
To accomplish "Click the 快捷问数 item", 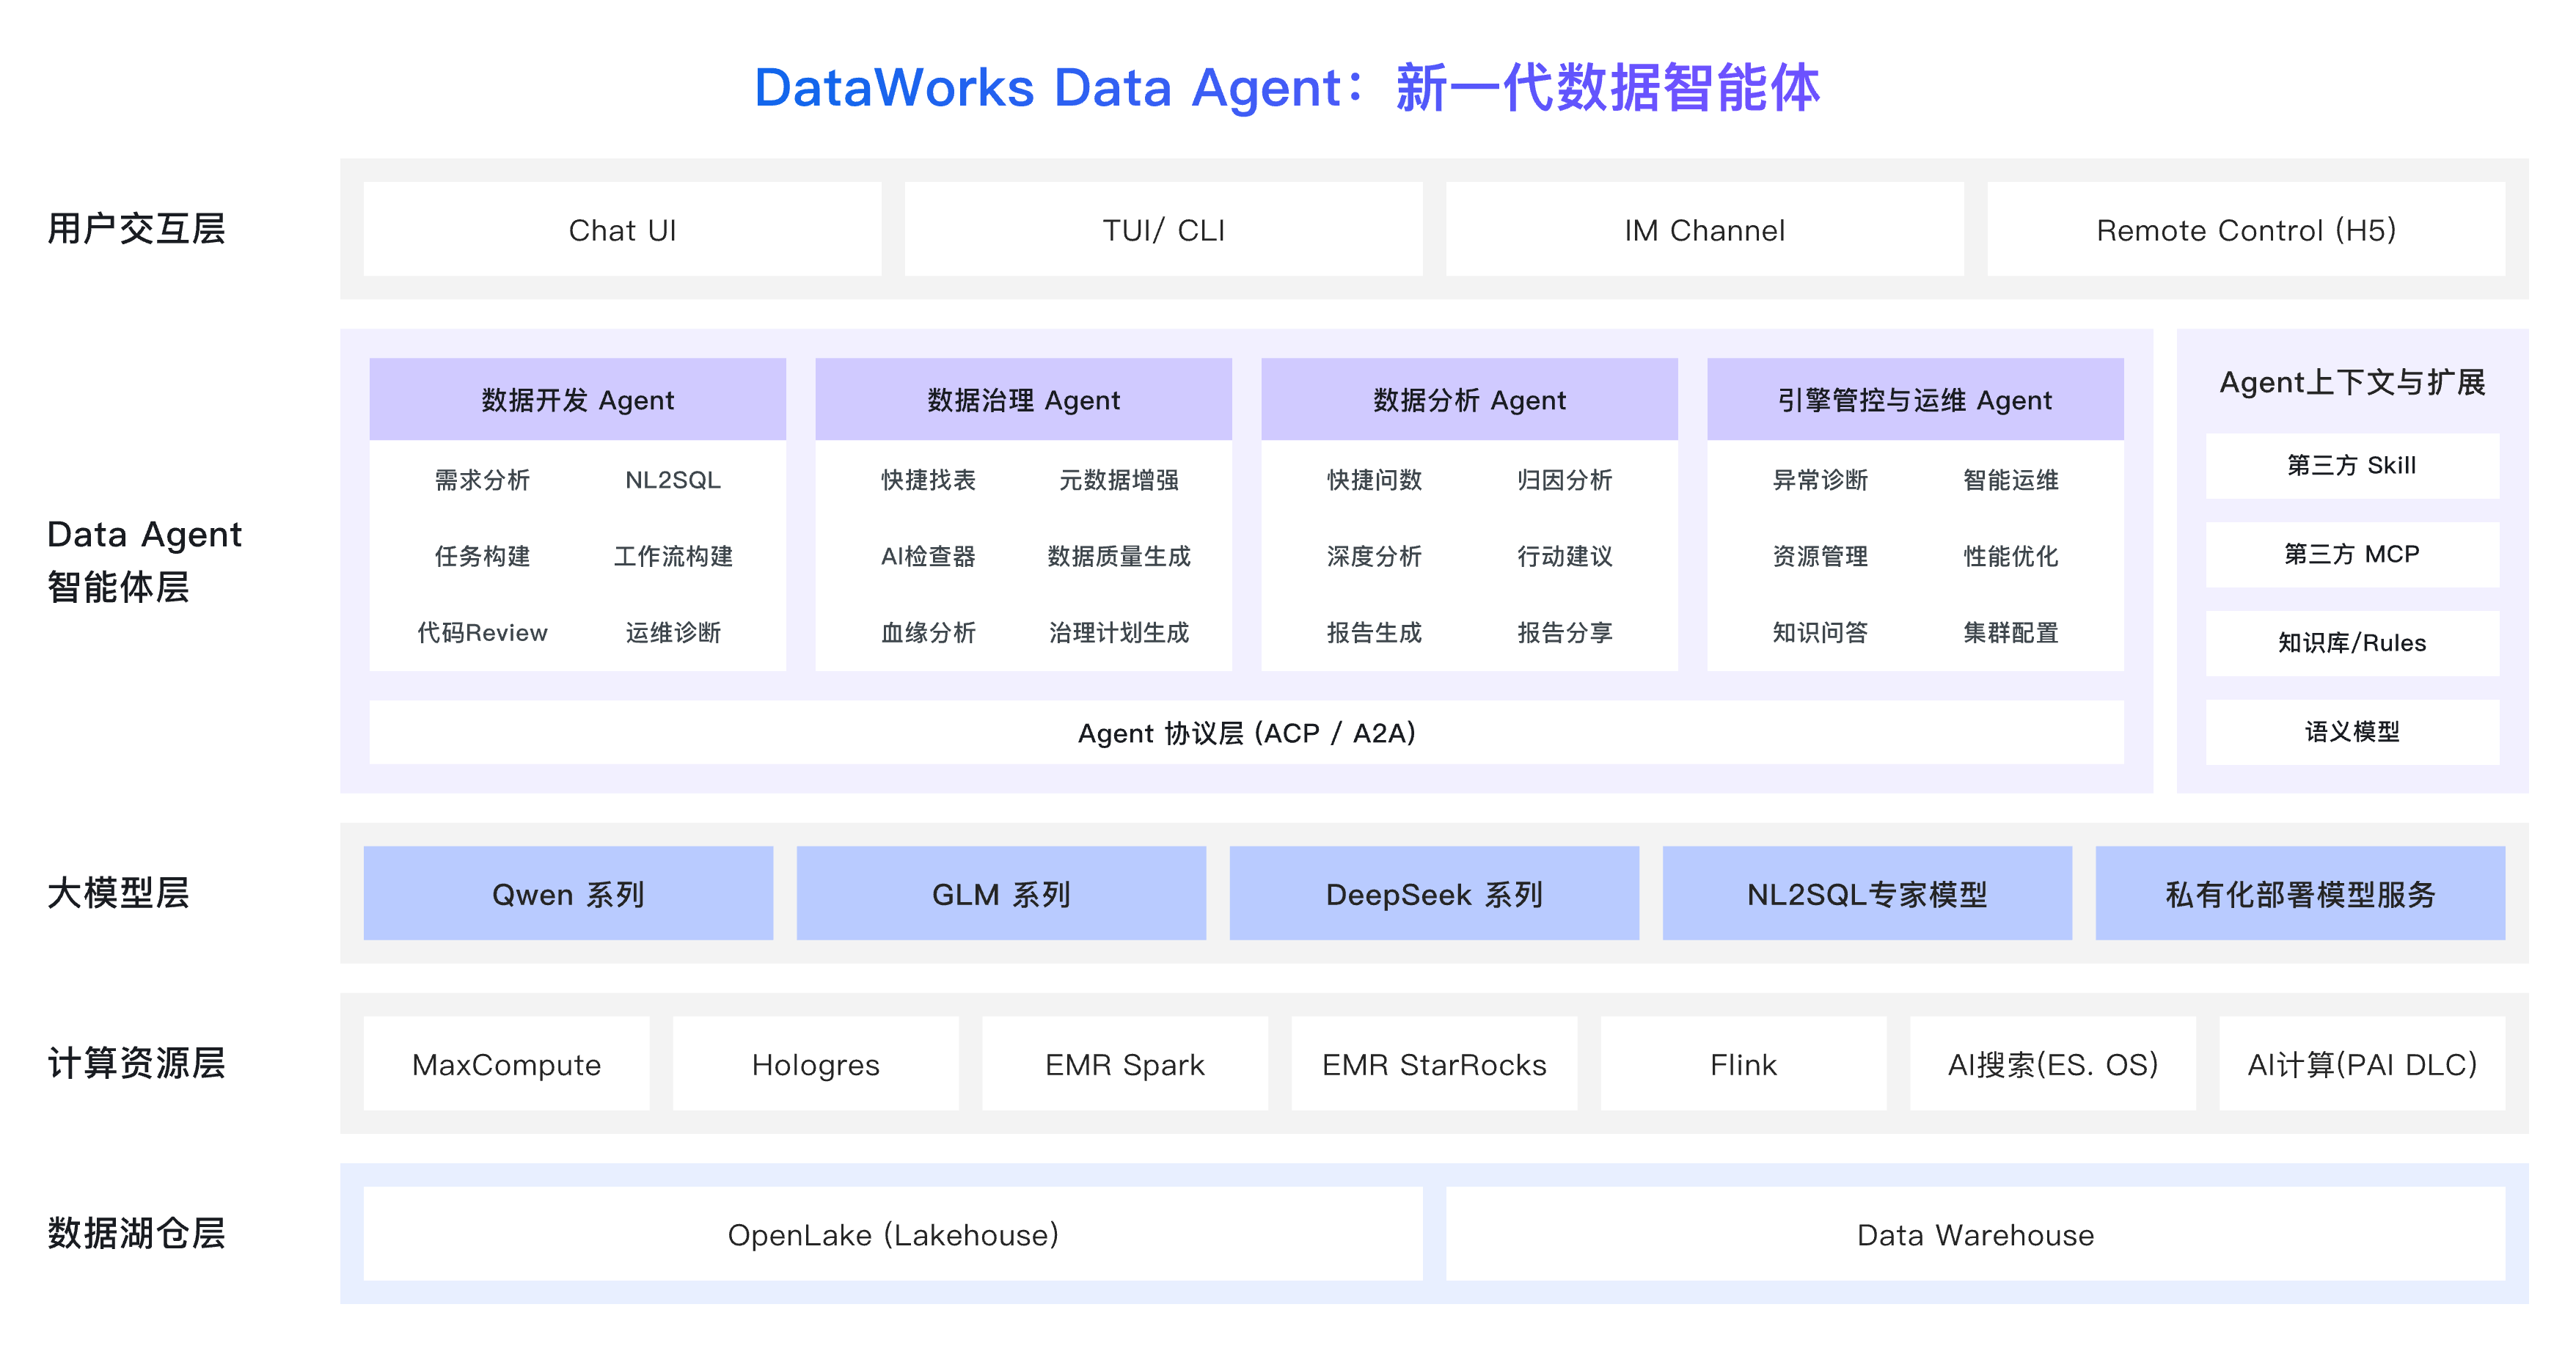I will point(1374,480).
